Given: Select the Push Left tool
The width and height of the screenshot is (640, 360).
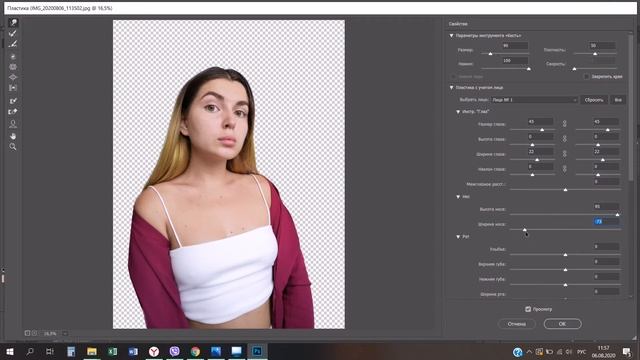Looking at the screenshot, I should click(13, 88).
